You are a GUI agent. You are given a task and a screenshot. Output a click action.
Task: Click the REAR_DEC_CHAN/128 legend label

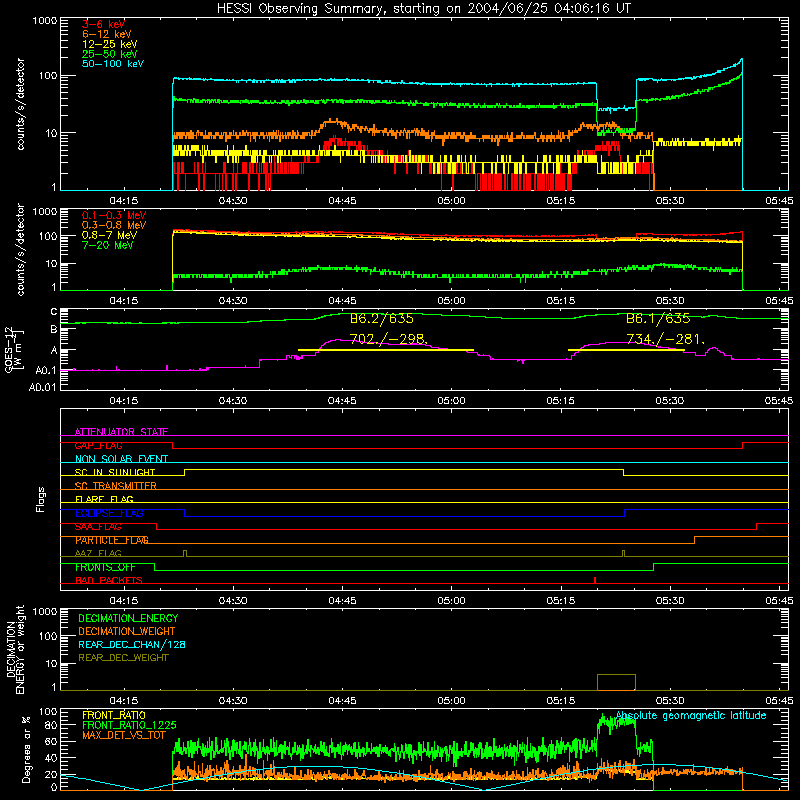click(132, 644)
